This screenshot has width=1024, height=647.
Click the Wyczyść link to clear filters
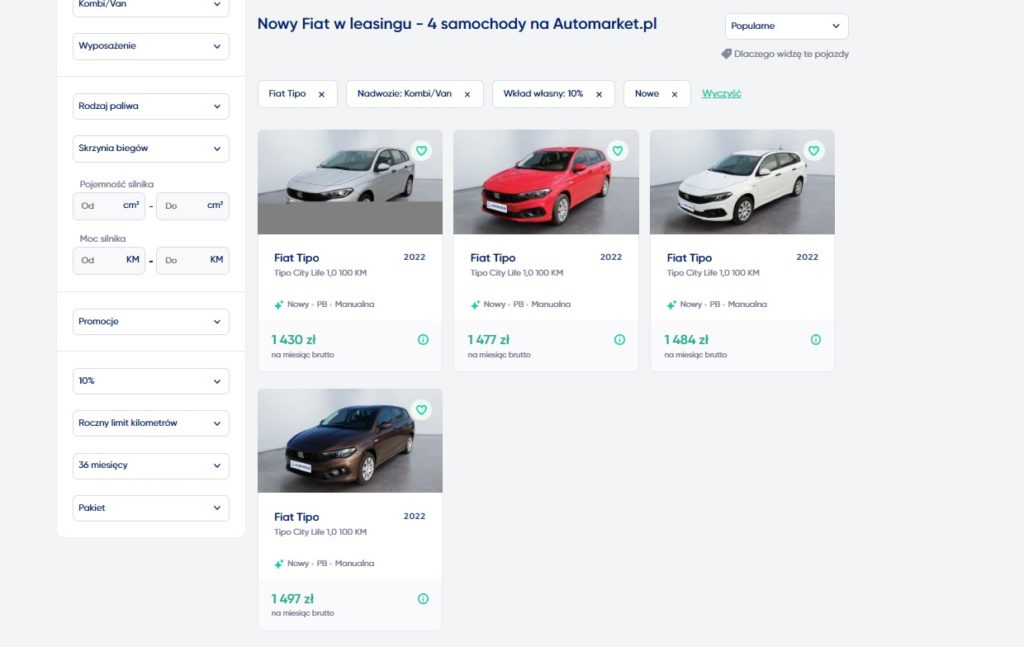pos(721,93)
